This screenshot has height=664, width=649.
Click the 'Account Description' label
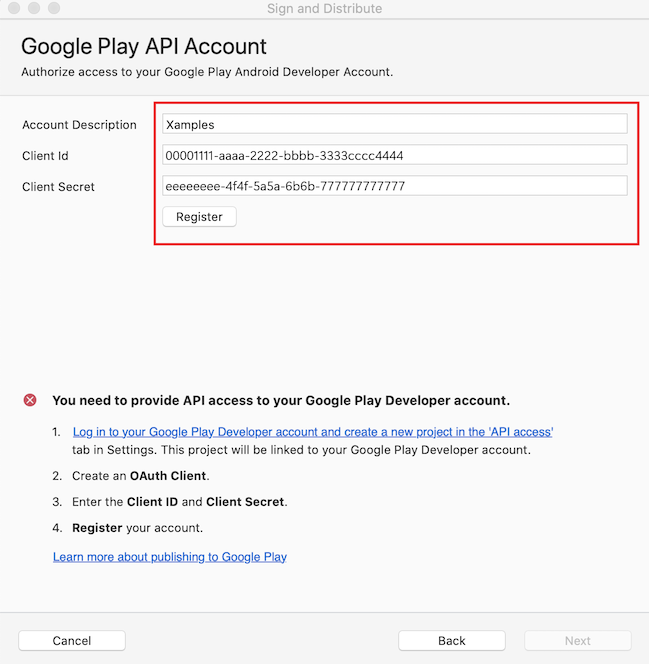79,125
